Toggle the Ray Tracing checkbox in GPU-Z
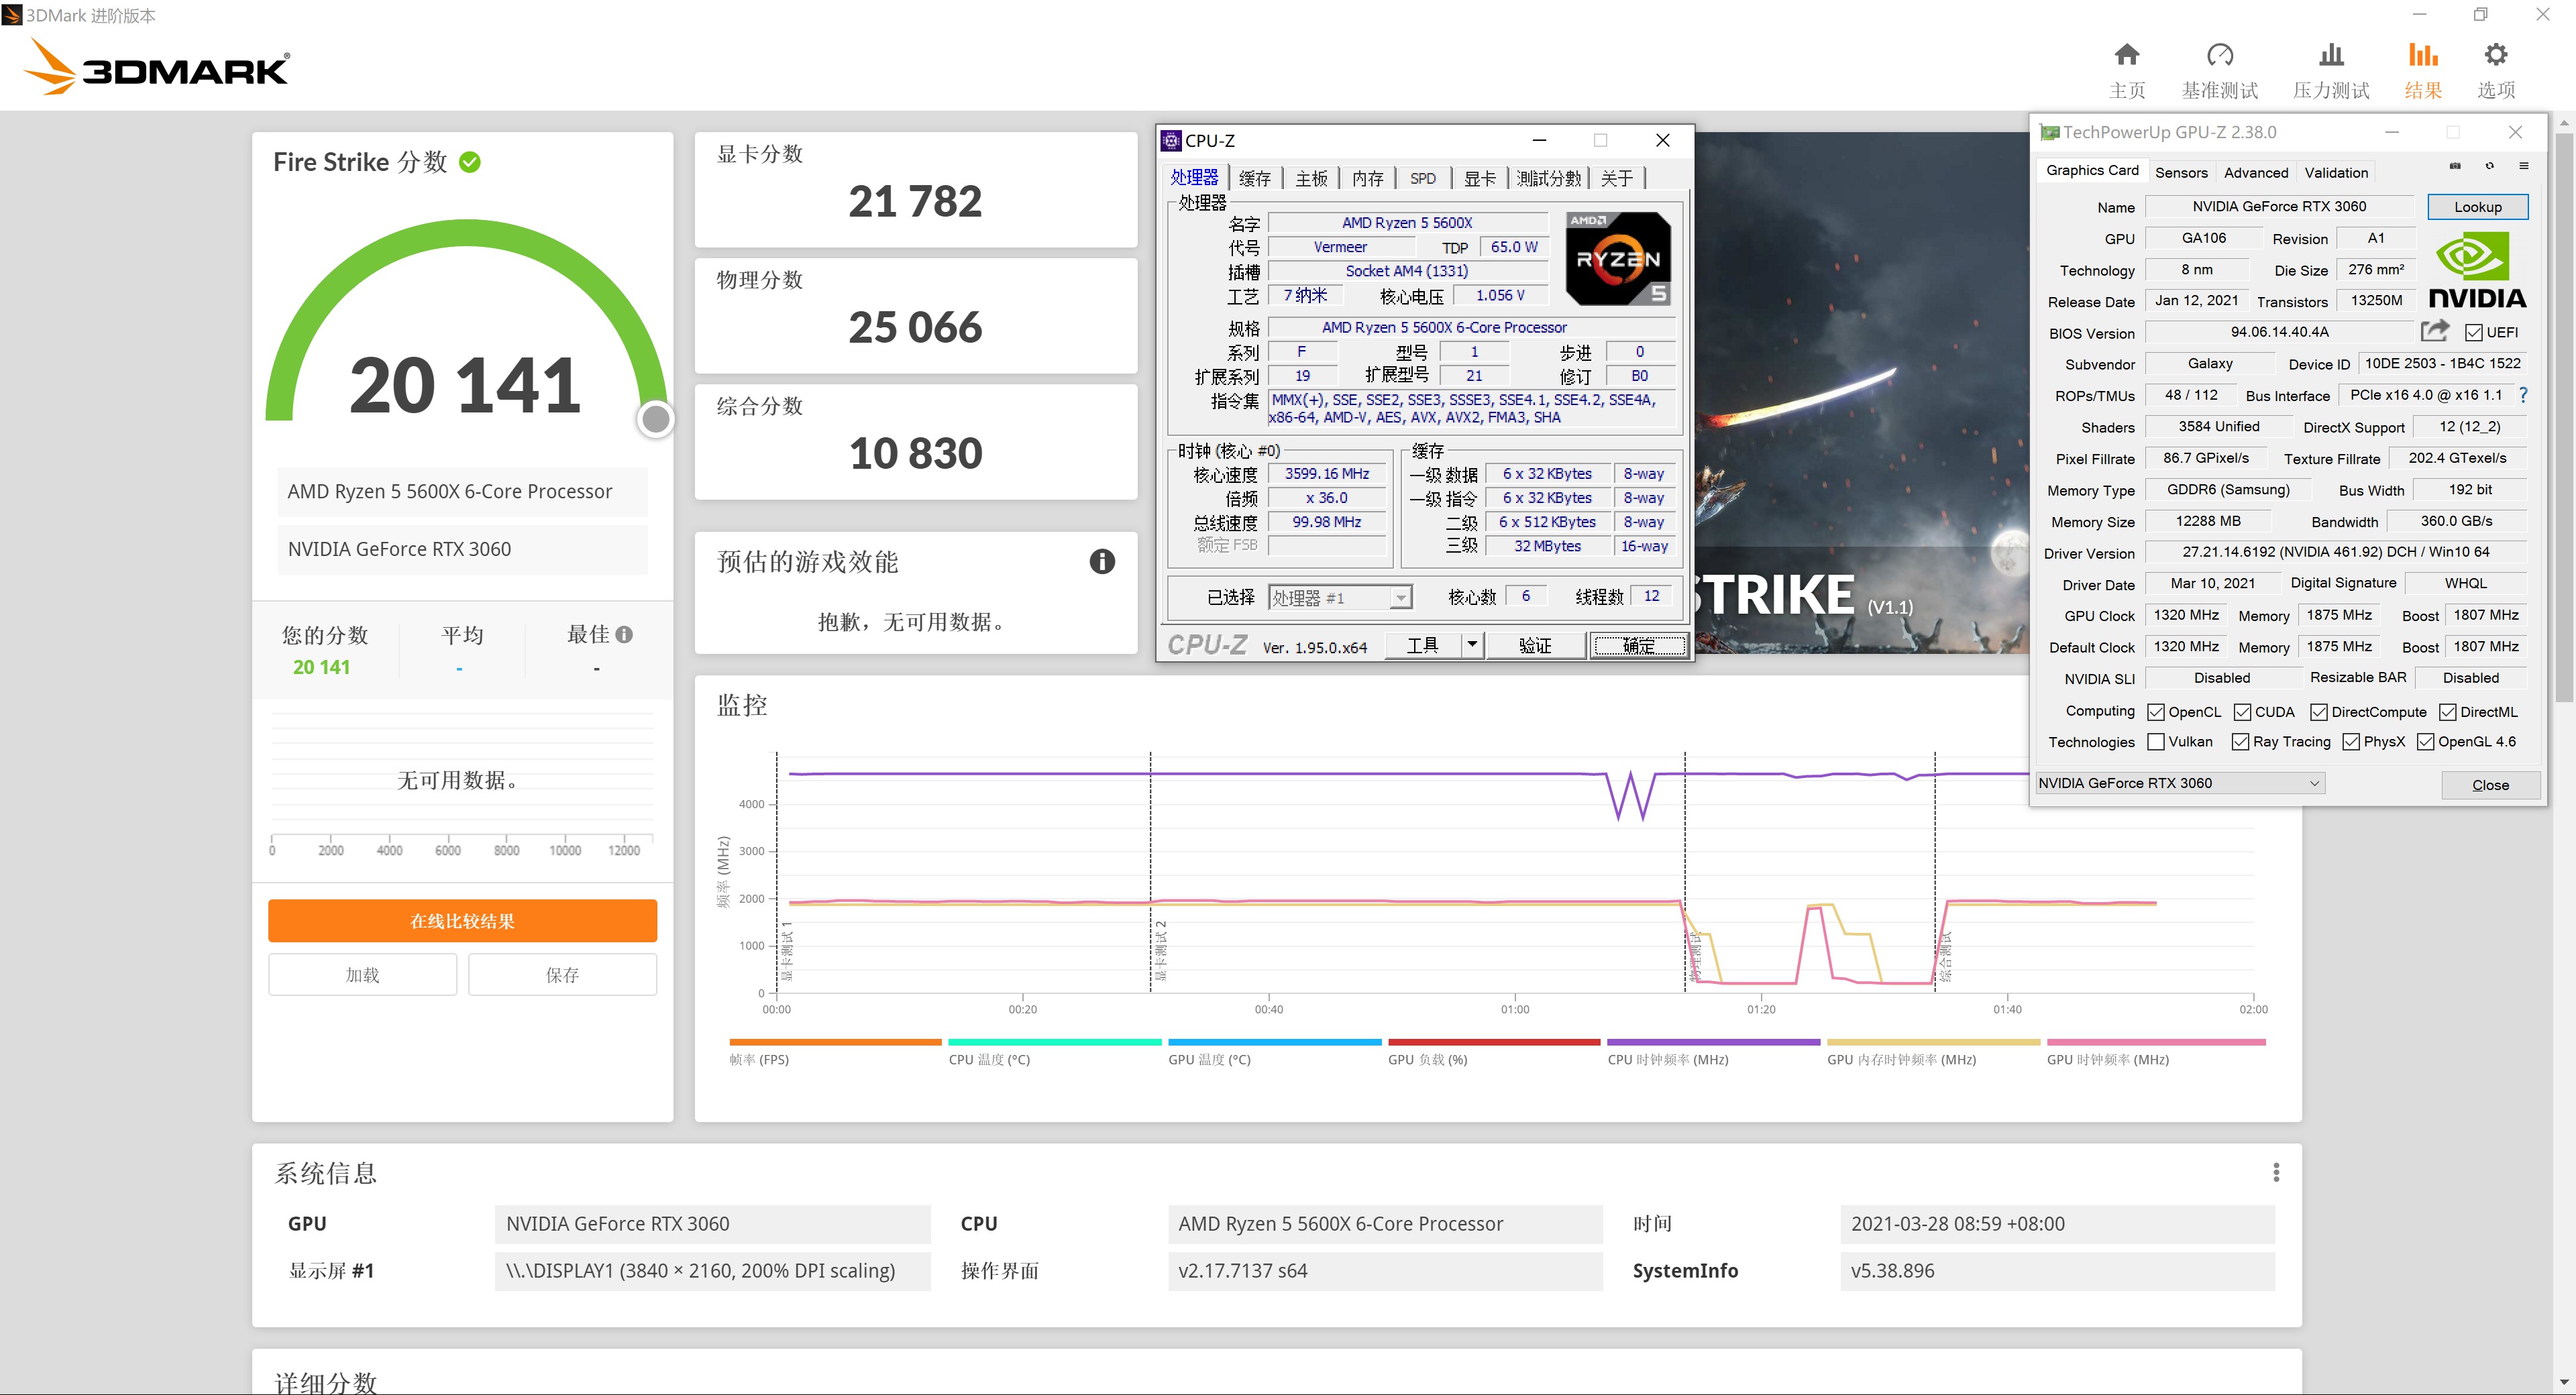 coord(2240,741)
